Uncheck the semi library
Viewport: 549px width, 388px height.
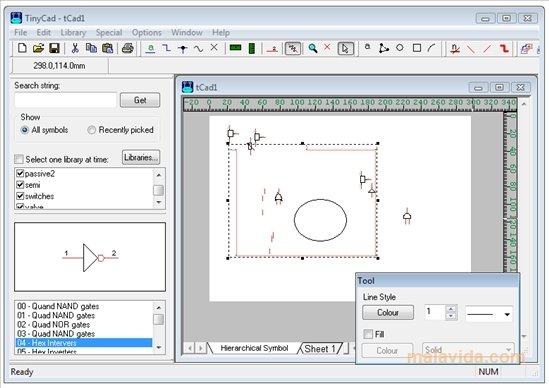[20, 185]
